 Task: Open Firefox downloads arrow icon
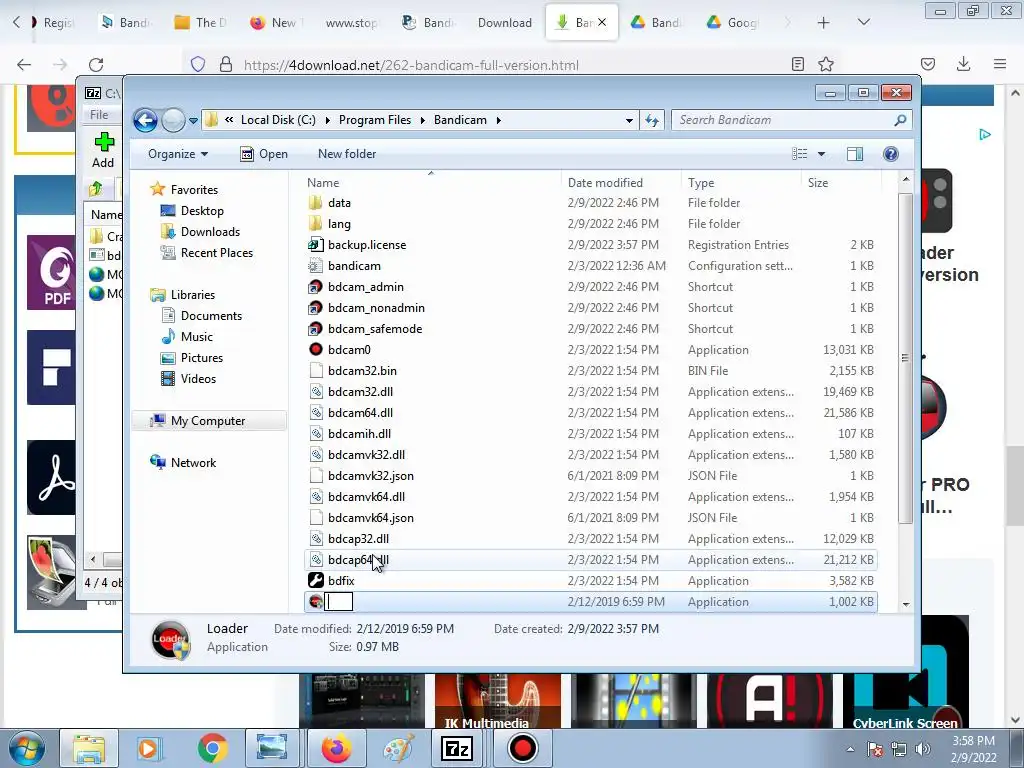coord(963,64)
